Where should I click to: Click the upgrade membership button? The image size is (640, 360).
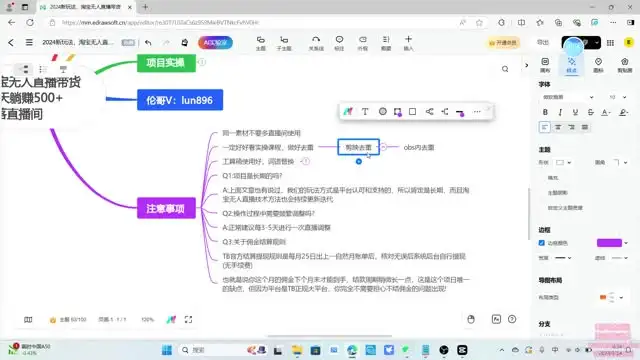[503, 42]
